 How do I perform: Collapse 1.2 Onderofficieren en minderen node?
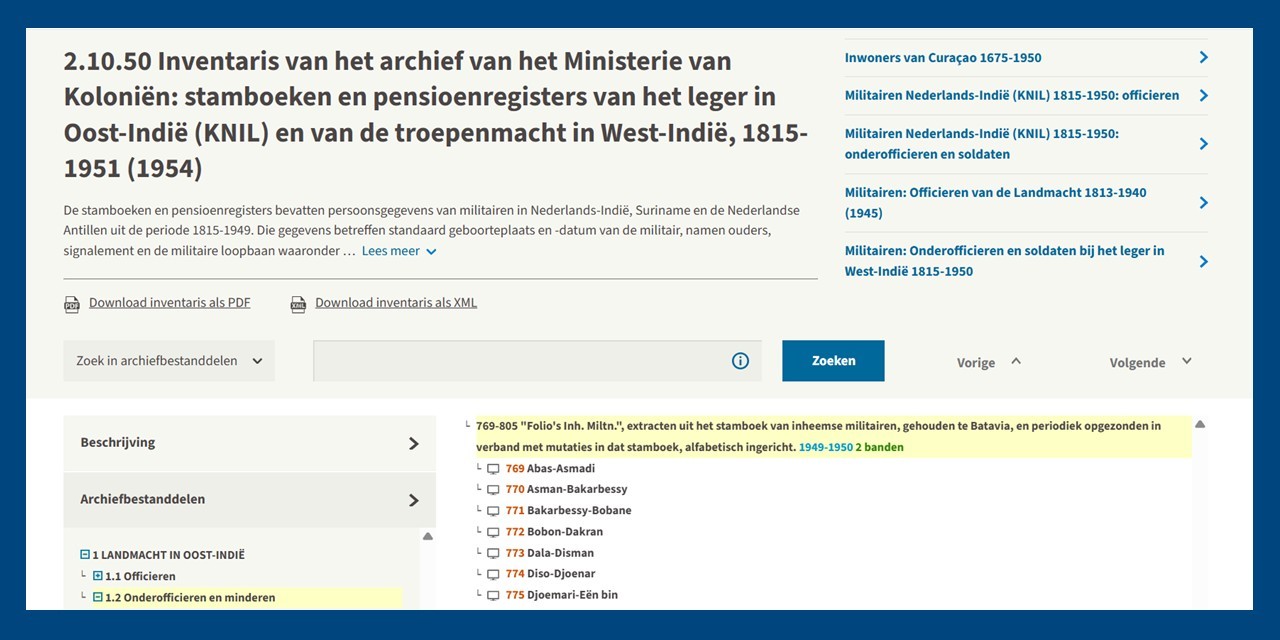click(x=98, y=598)
